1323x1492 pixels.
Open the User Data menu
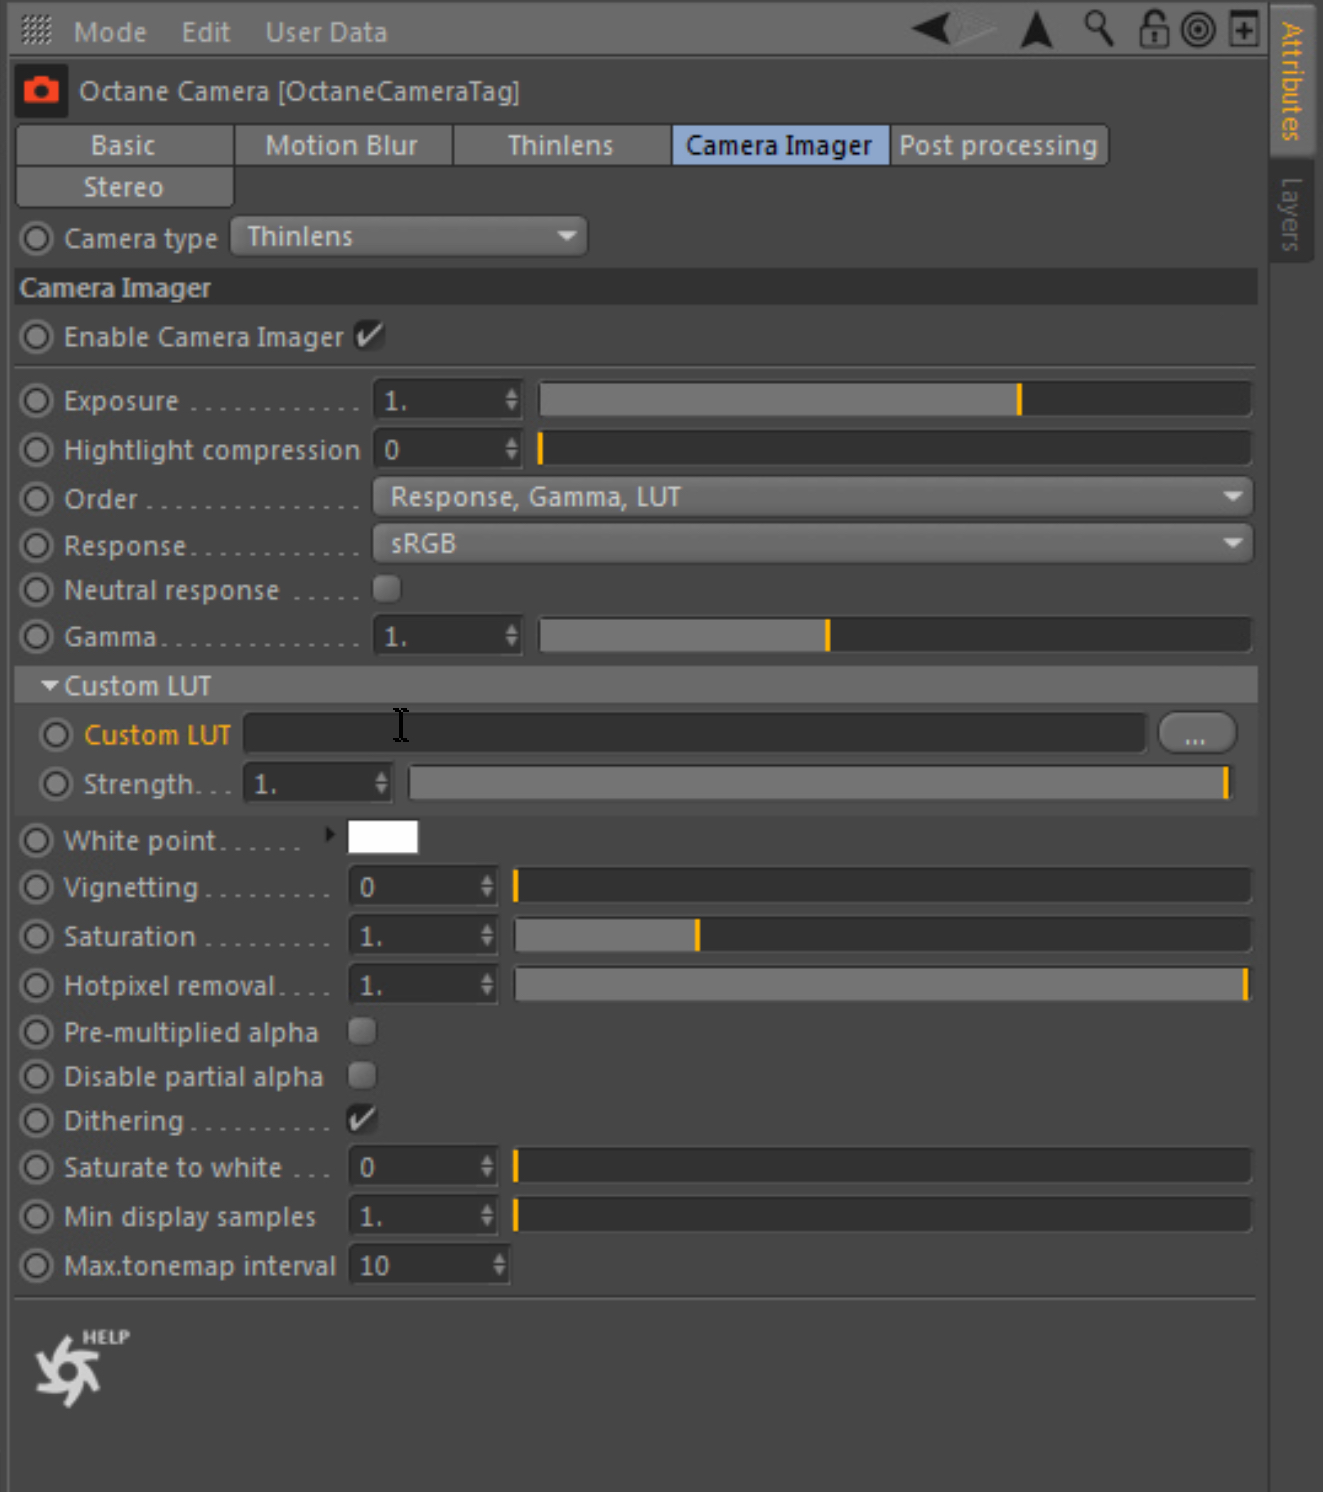click(326, 32)
